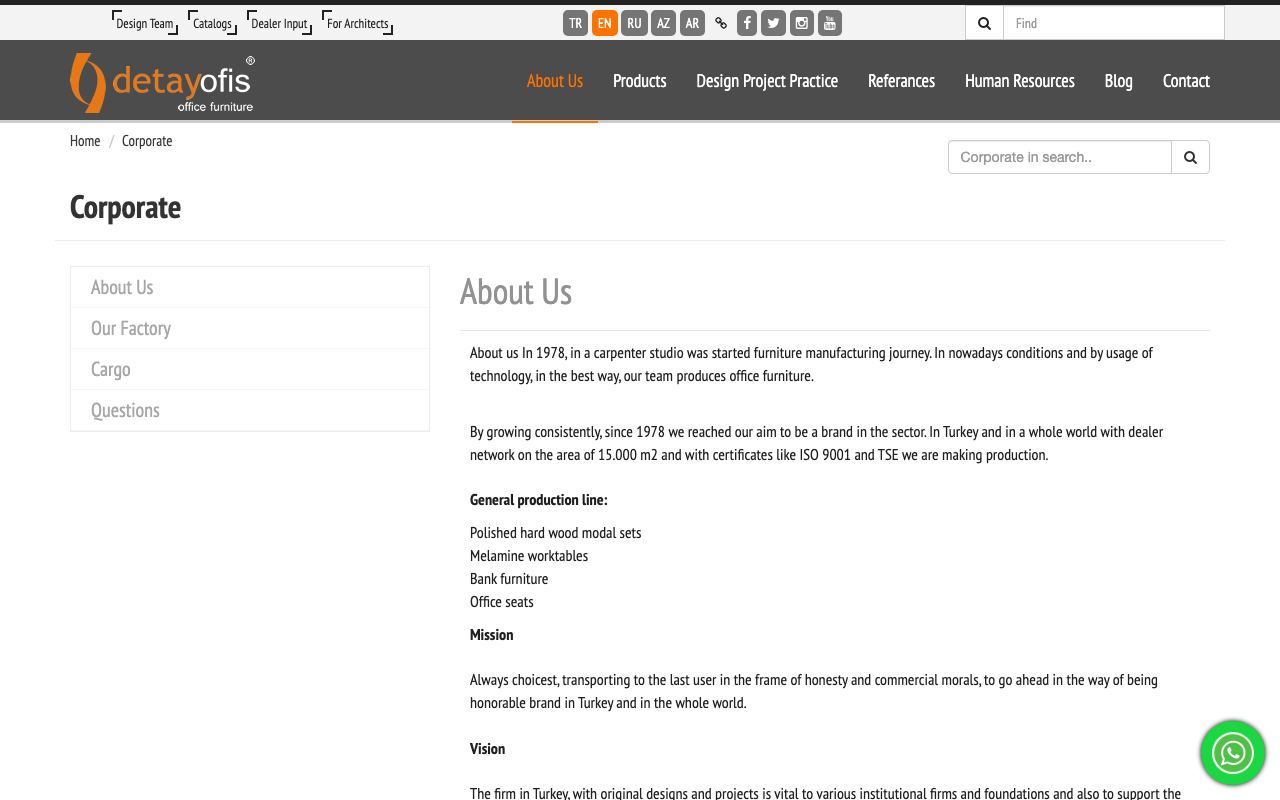Open the YouTube social icon

(830, 23)
